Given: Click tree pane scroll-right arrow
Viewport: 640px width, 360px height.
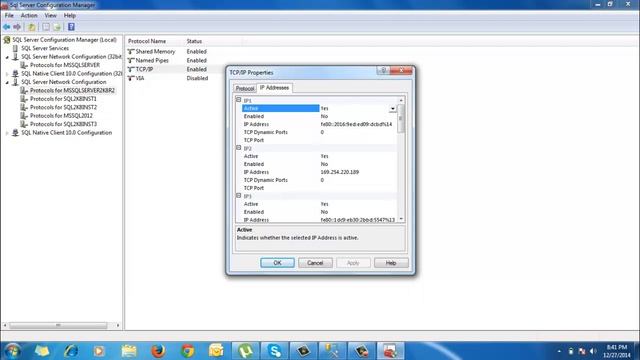Looking at the screenshot, I should [x=118, y=325].
